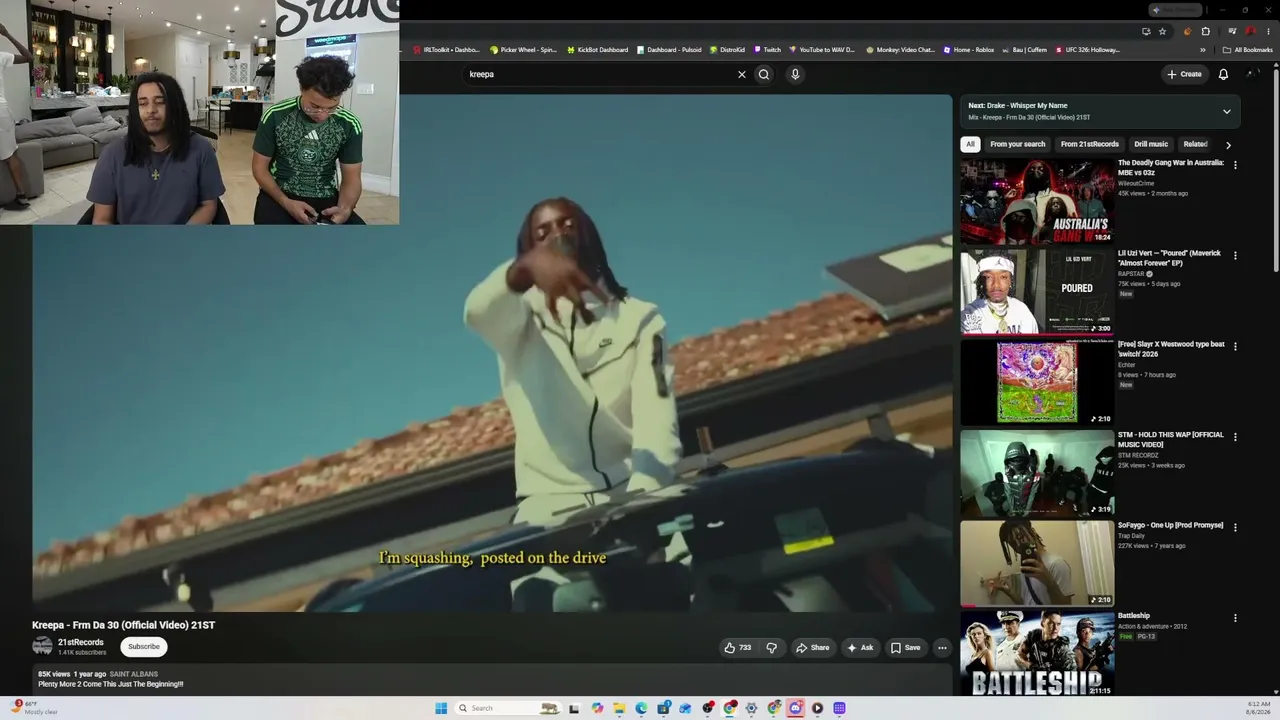
Task: Click the SAINT ALBANS location tag
Action: point(133,674)
